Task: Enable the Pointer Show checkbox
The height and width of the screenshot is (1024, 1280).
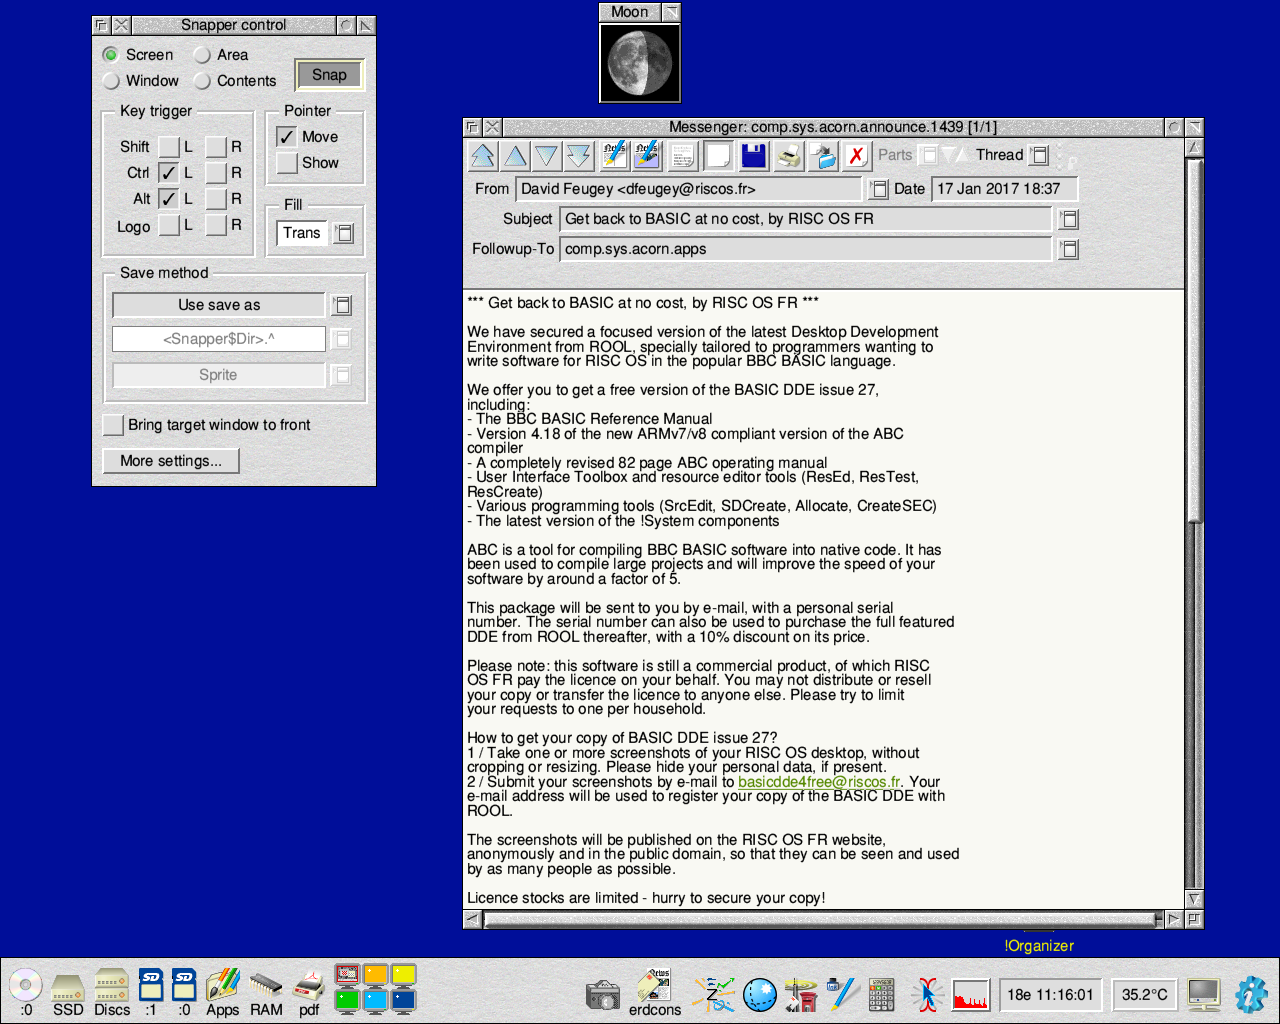Action: (x=287, y=163)
